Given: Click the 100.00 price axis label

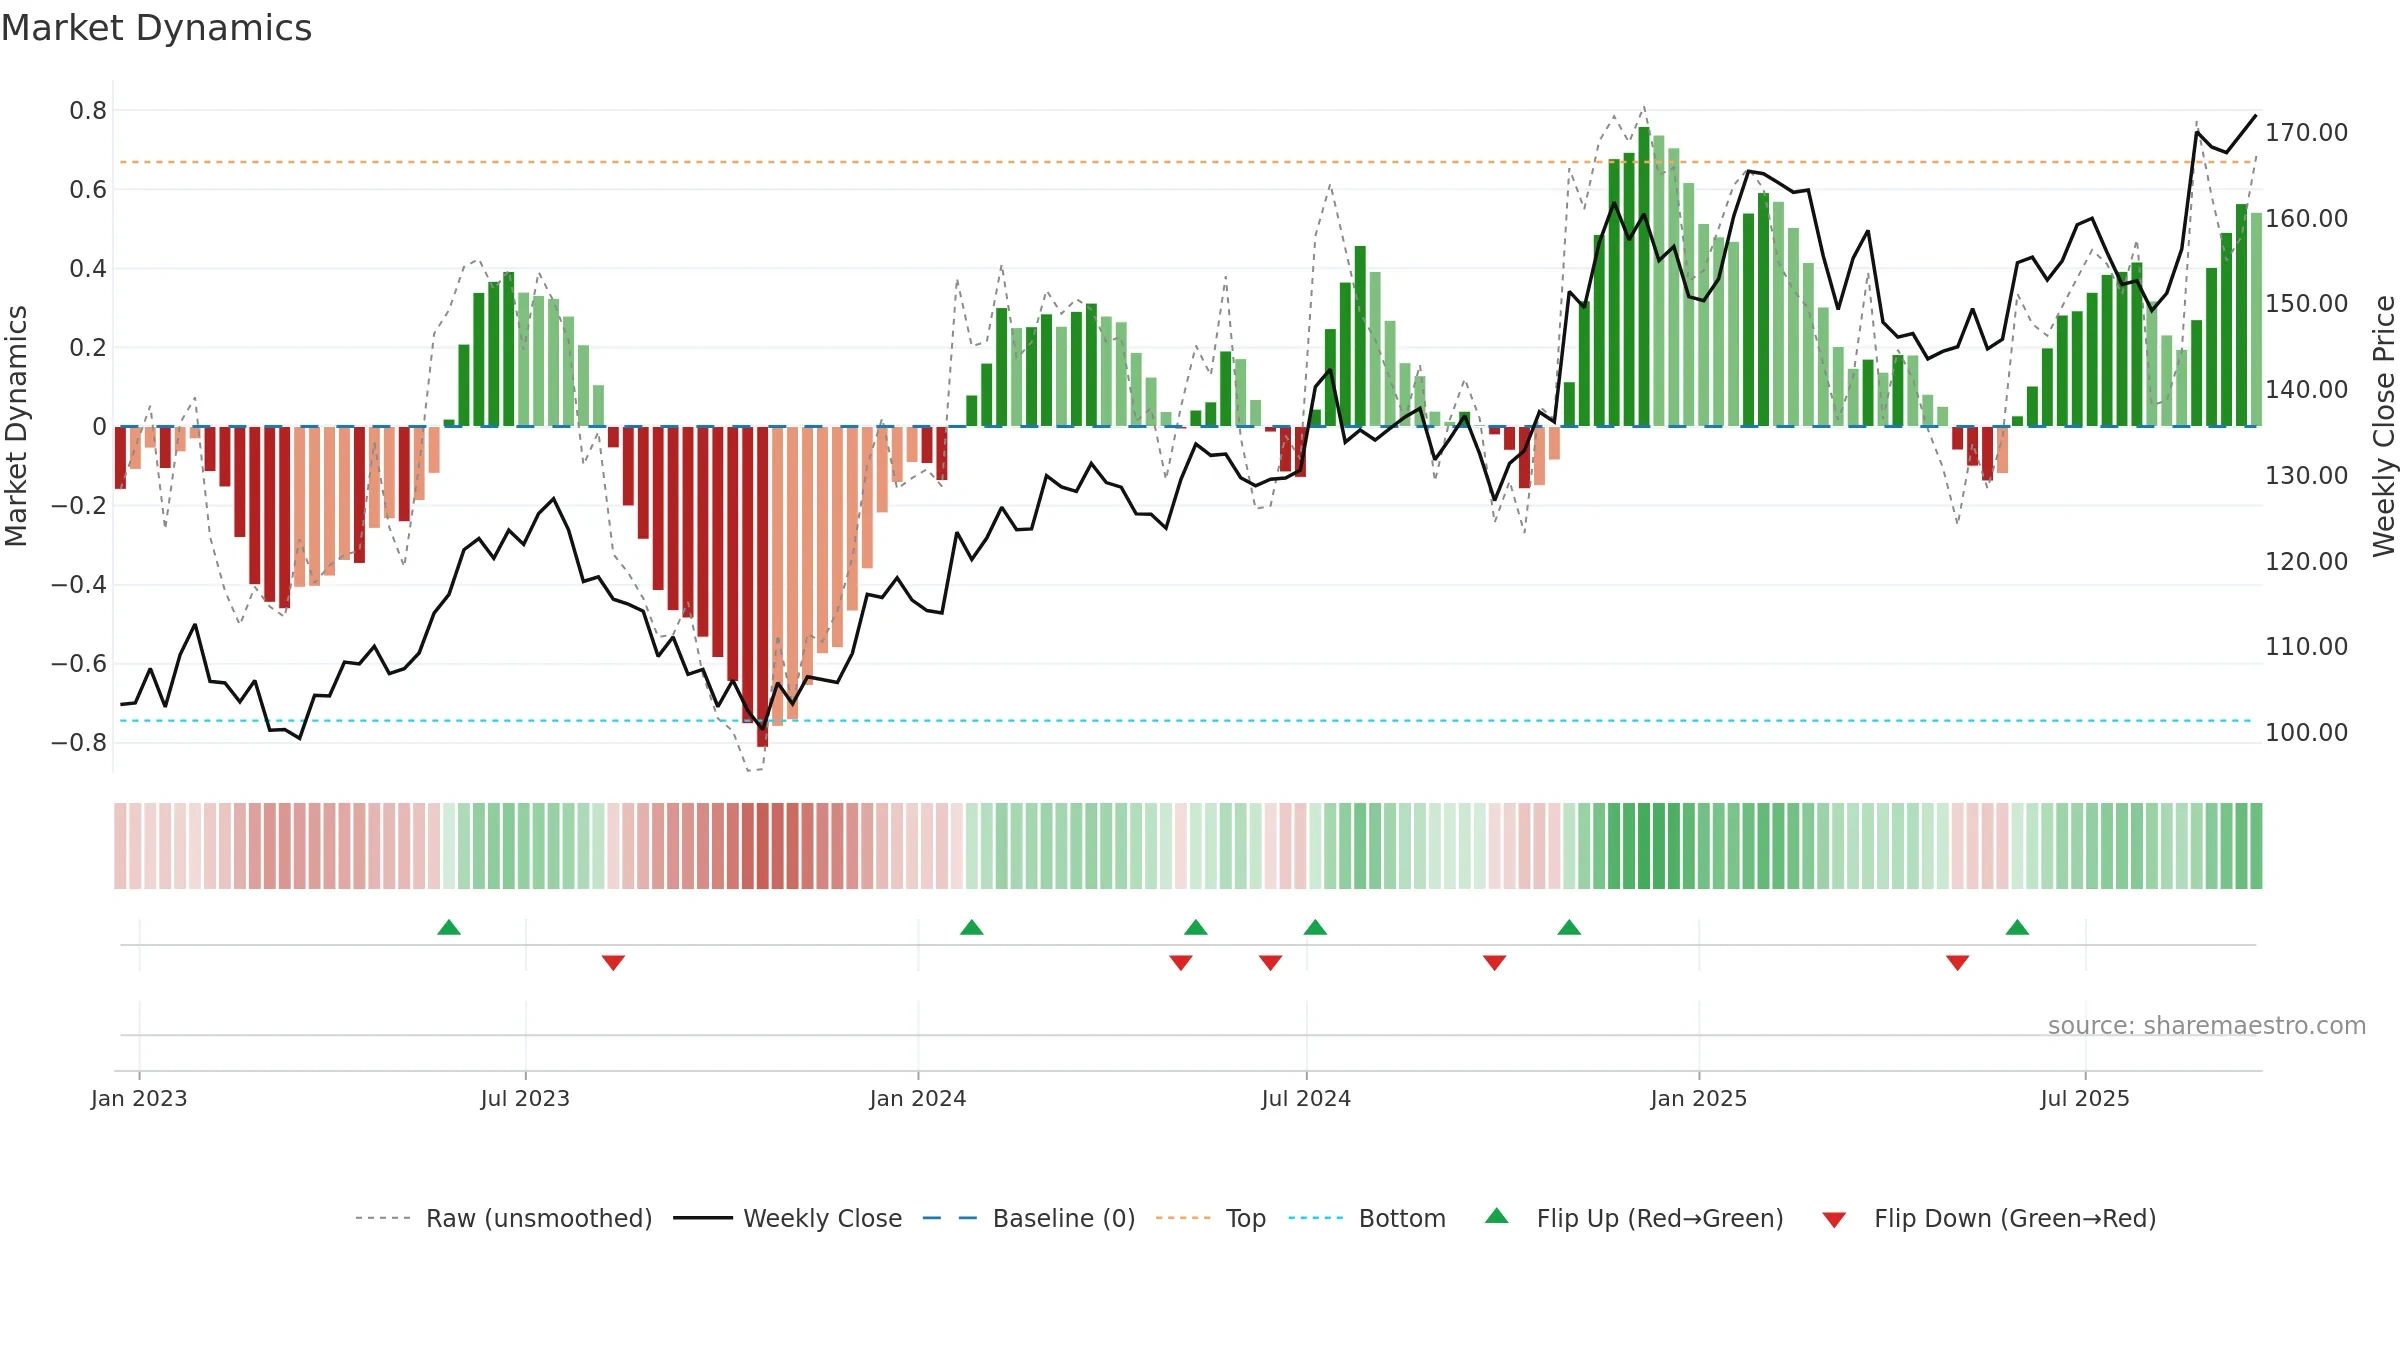Looking at the screenshot, I should (x=2306, y=732).
